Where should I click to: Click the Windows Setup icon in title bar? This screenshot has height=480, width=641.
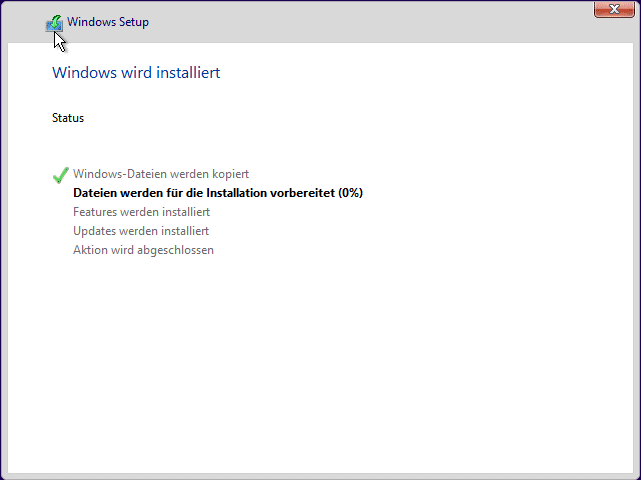tap(54, 23)
